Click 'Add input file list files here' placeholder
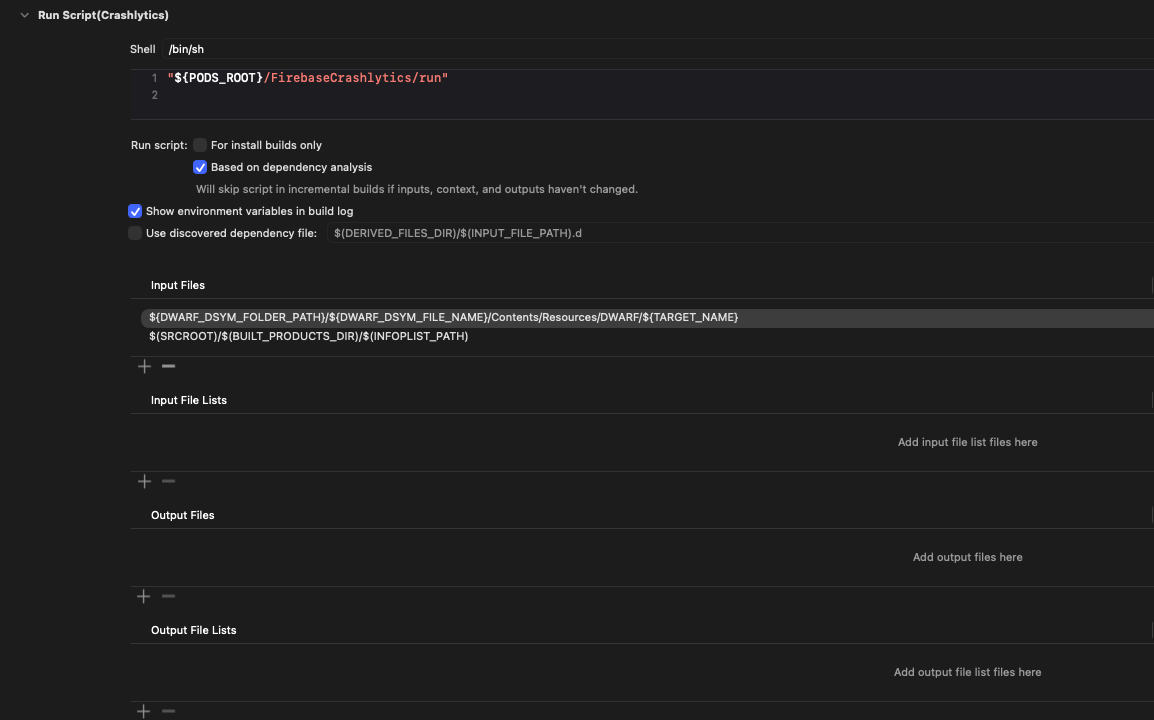 [968, 442]
